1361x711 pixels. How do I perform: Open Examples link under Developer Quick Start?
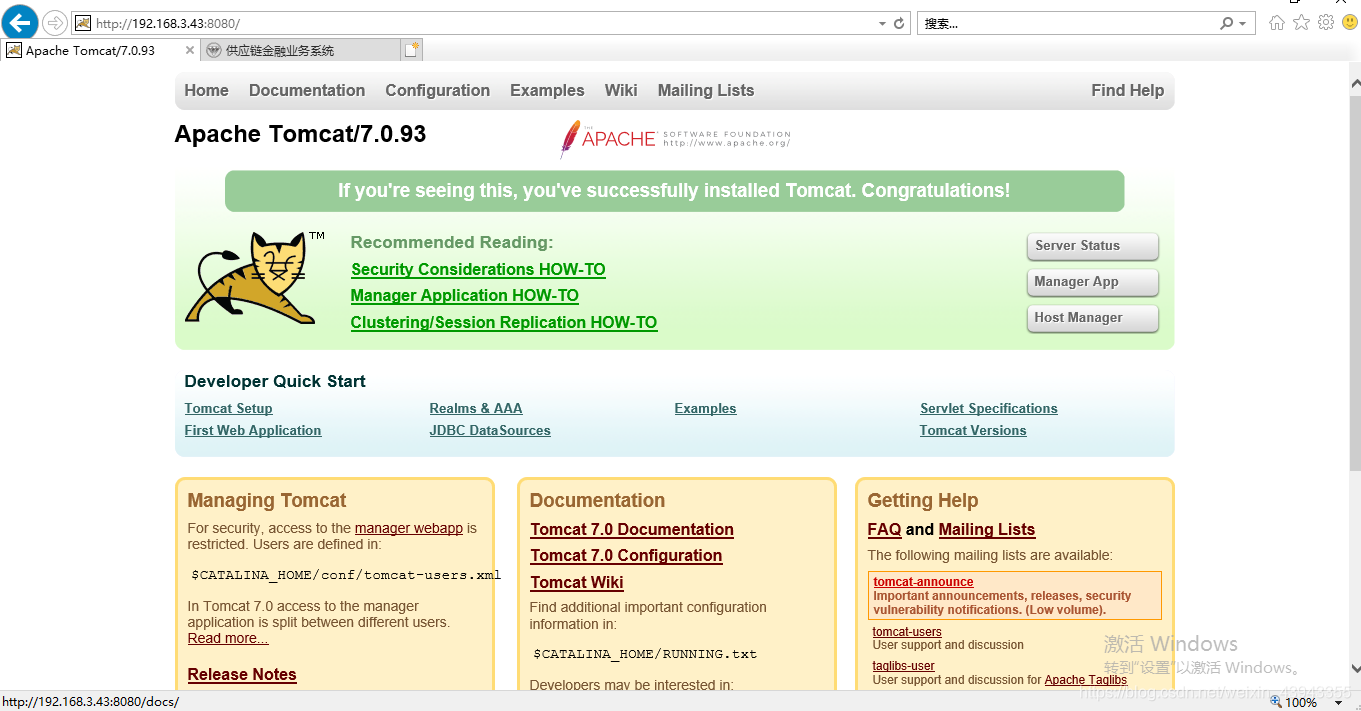point(705,408)
